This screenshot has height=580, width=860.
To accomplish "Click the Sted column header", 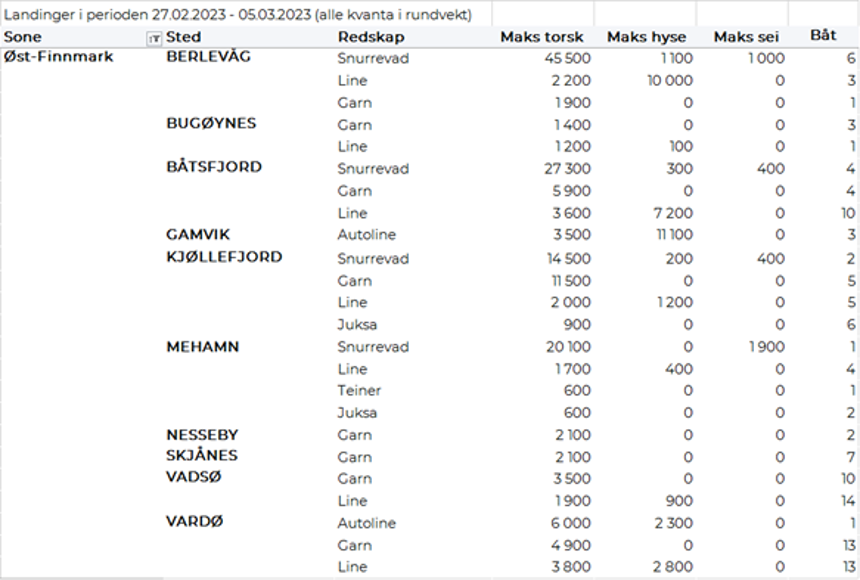I will tap(184, 37).
